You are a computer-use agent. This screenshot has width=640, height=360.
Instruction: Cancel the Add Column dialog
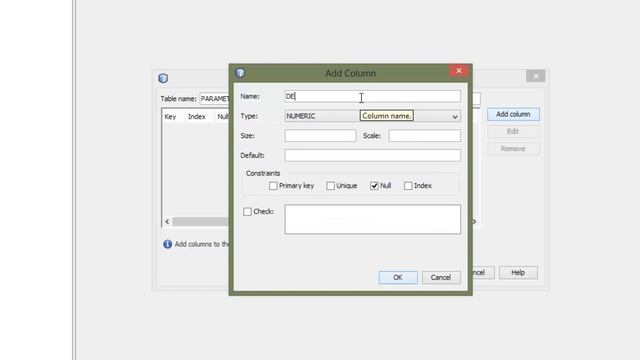point(441,277)
